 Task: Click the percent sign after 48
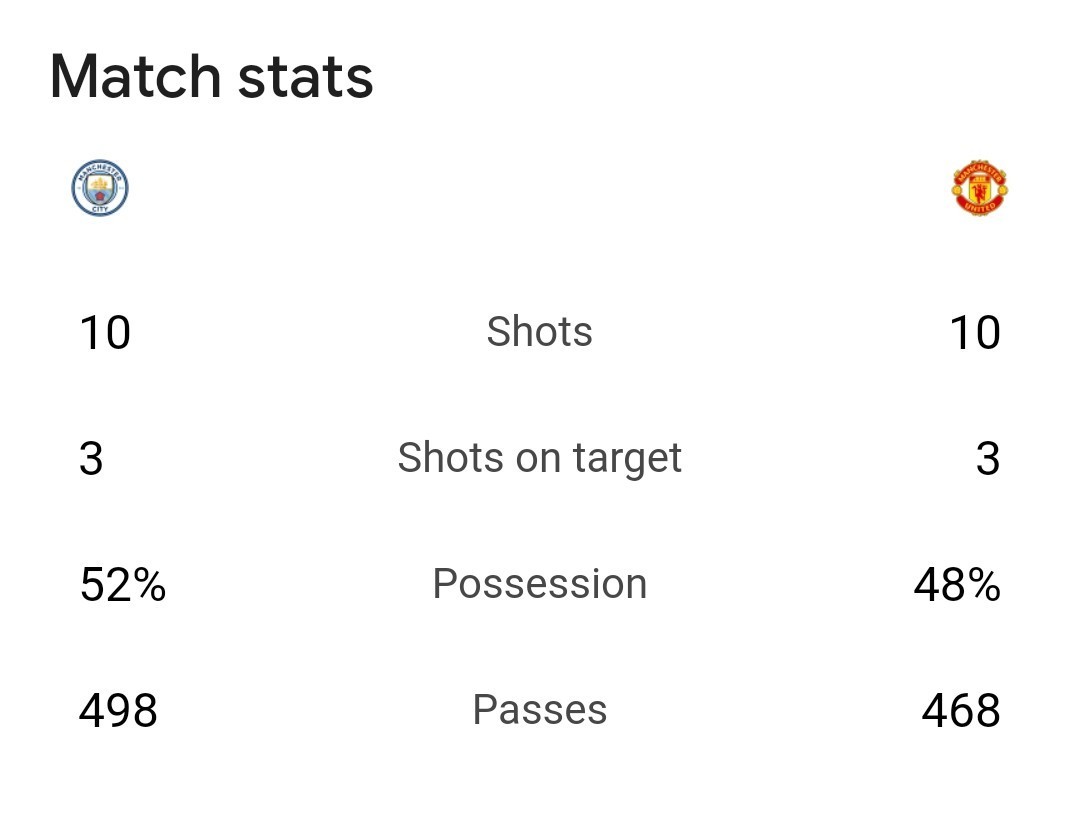pyautogui.click(x=984, y=585)
